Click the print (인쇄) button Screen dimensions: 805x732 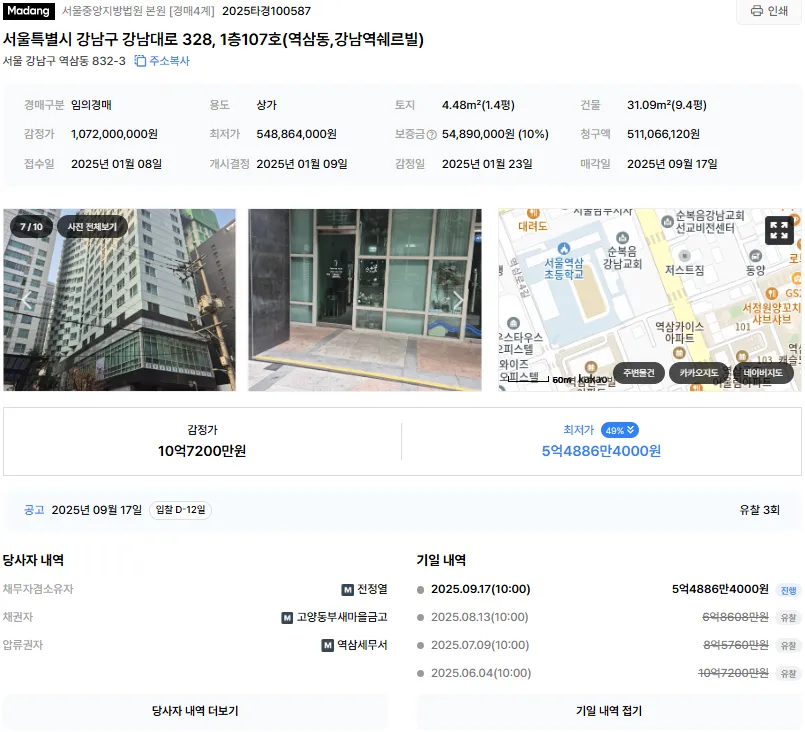pos(769,11)
